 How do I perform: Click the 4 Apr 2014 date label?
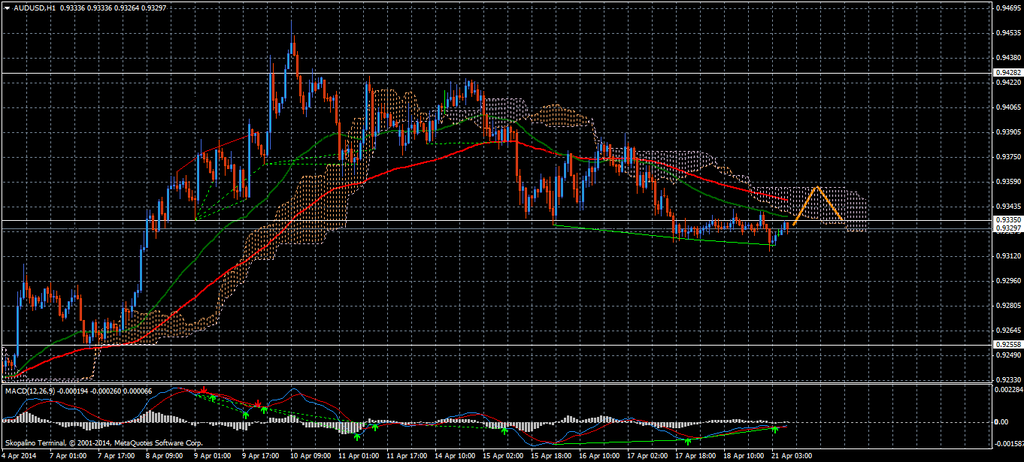pos(20,454)
